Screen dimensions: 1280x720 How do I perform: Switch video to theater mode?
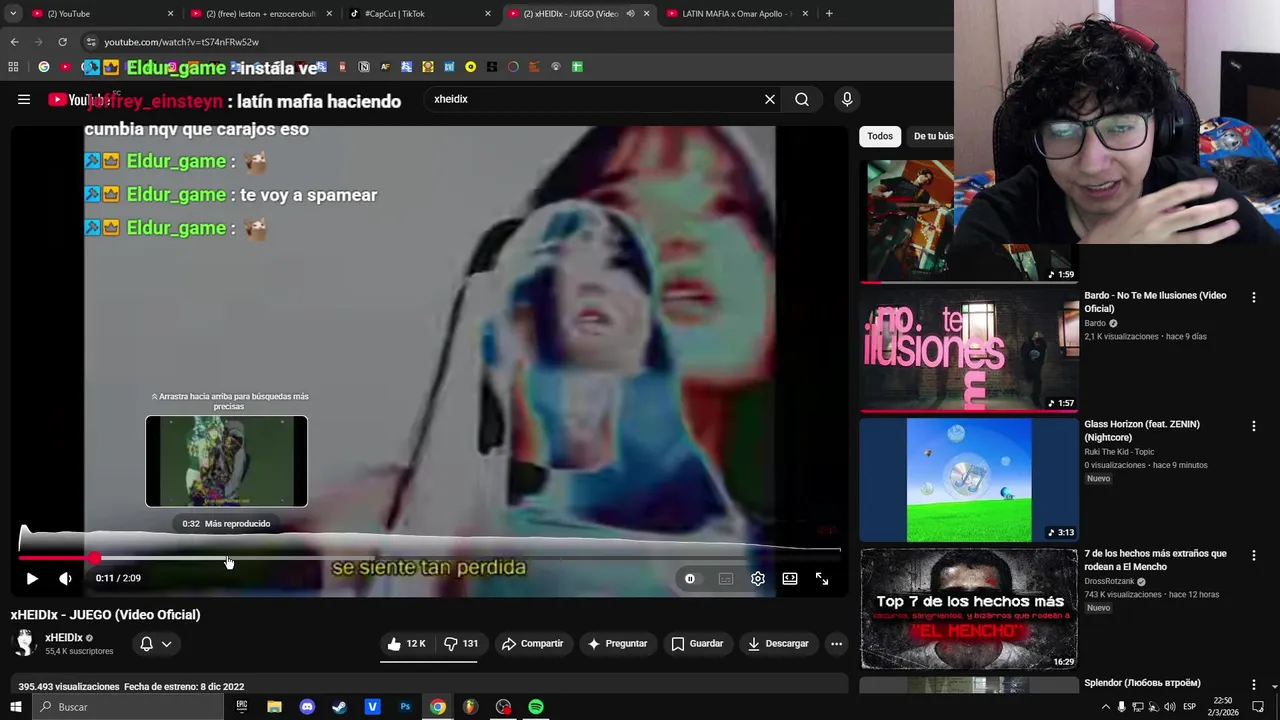pyautogui.click(x=790, y=578)
